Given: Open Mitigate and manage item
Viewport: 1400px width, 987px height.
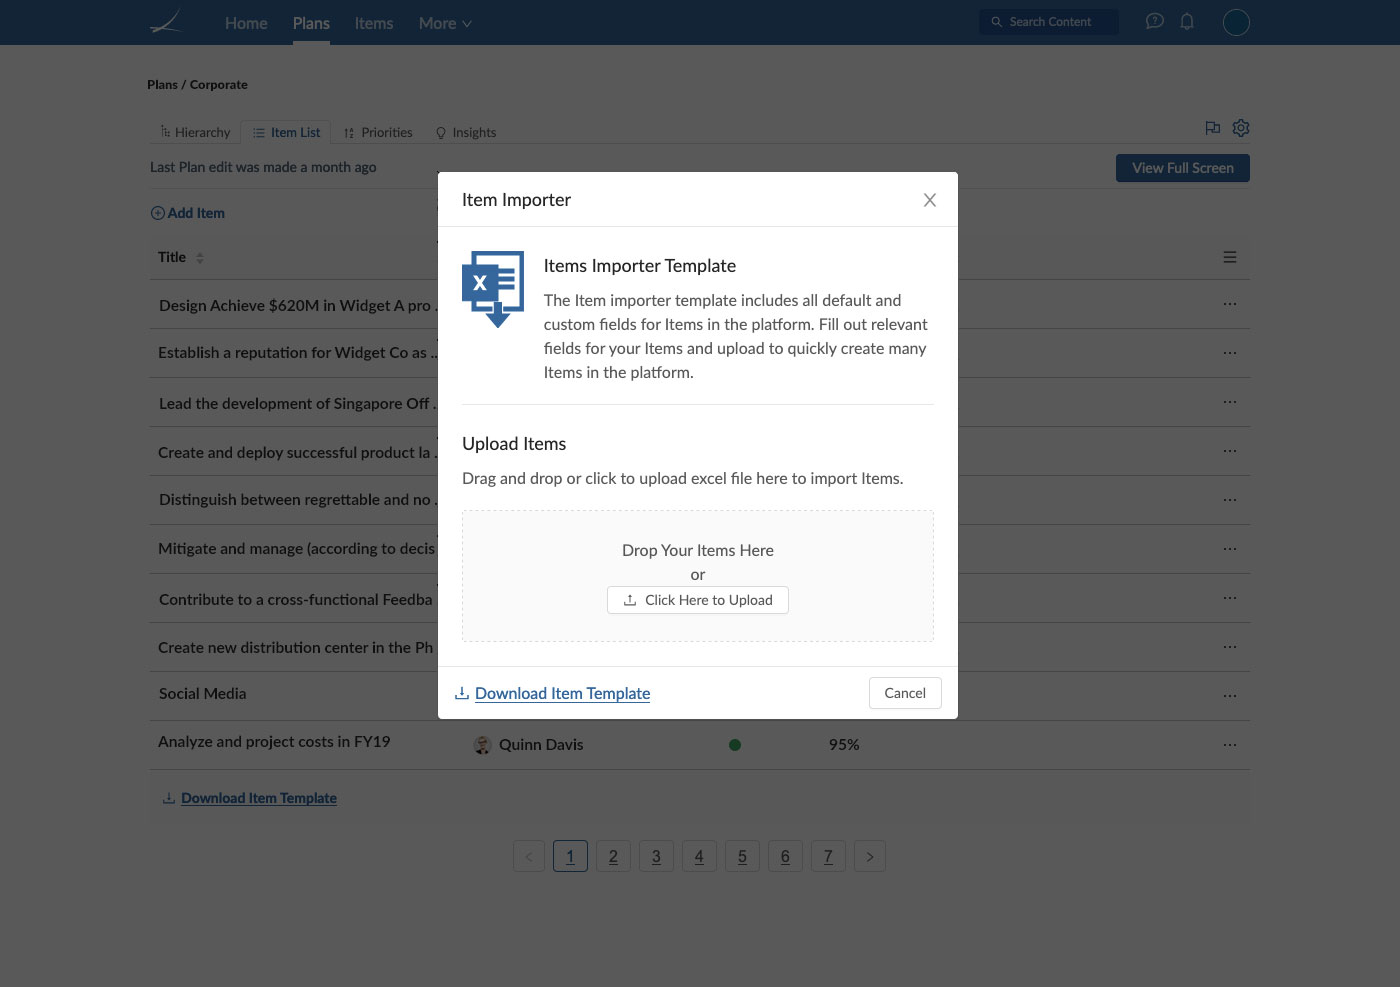Looking at the screenshot, I should pos(297,549).
